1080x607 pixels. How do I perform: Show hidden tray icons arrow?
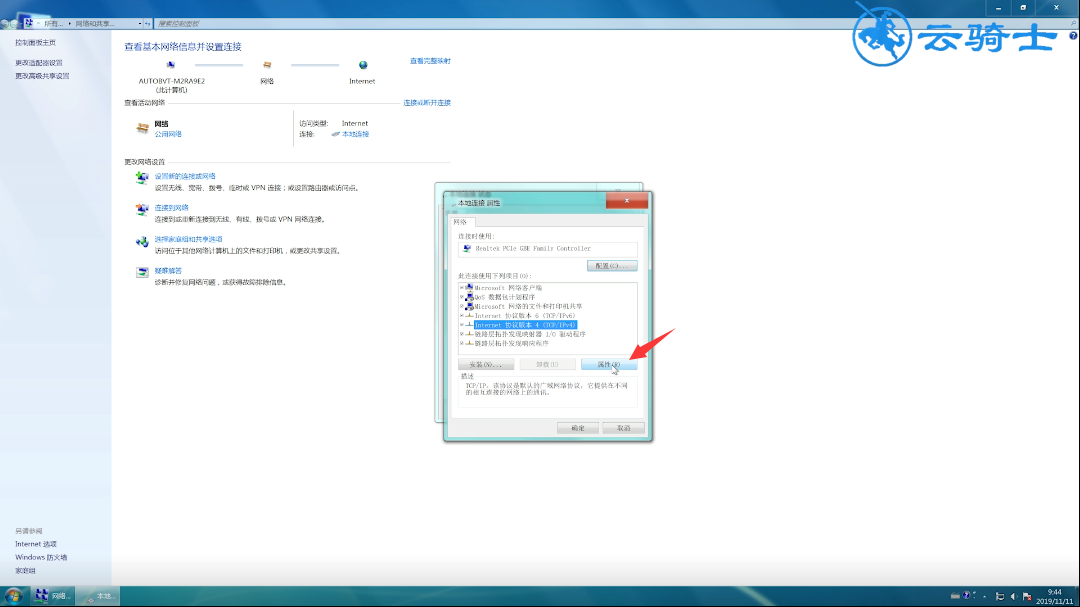pos(984,596)
